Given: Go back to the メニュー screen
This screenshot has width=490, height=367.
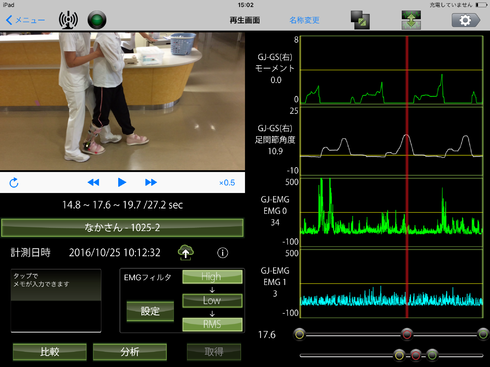Looking at the screenshot, I should (x=25, y=20).
